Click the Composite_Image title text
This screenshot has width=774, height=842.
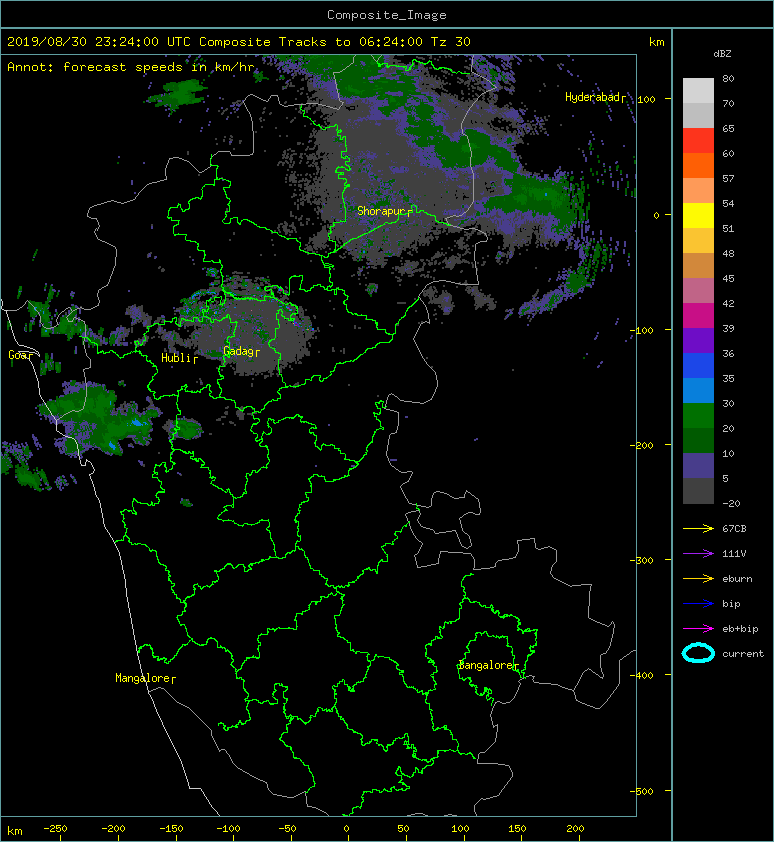click(387, 15)
